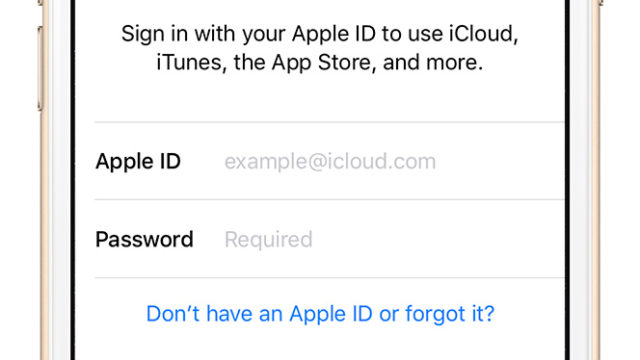Click the words "App Store" in the heading
The width and height of the screenshot is (640, 360).
tap(321, 63)
